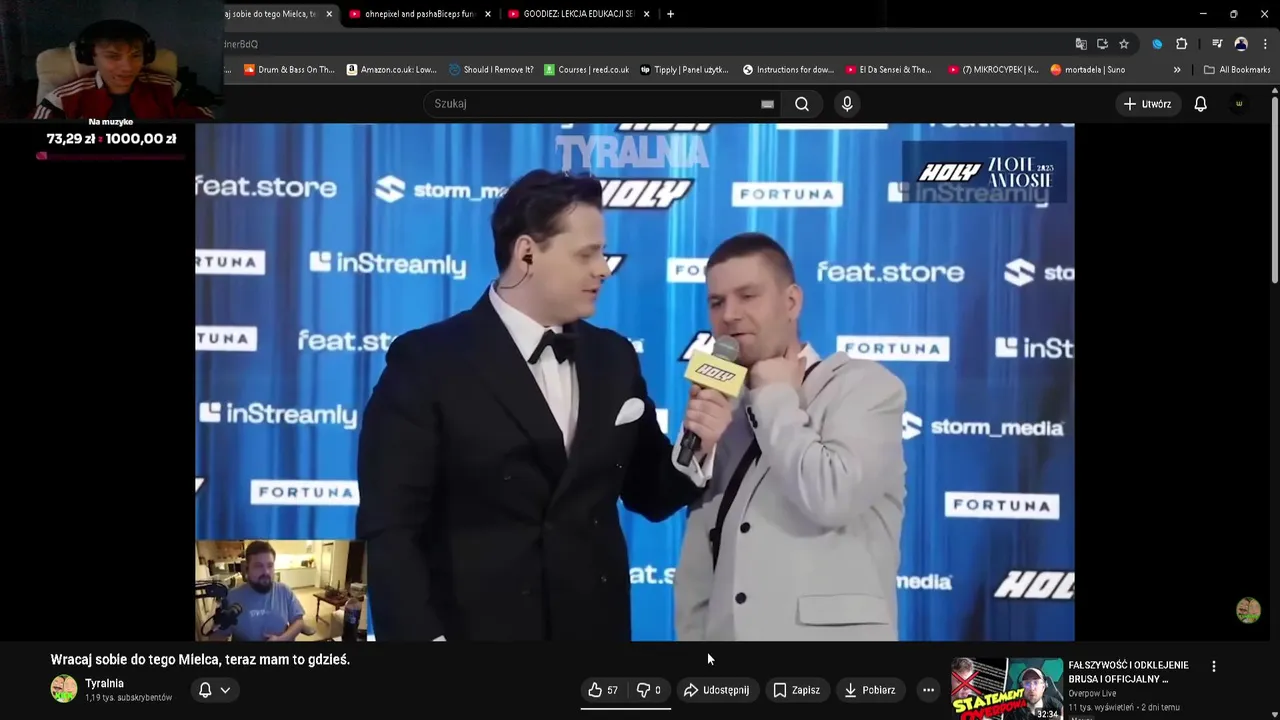Open Tipply | Panel użytk... bookmark
The height and width of the screenshot is (720, 1280).
tap(684, 70)
